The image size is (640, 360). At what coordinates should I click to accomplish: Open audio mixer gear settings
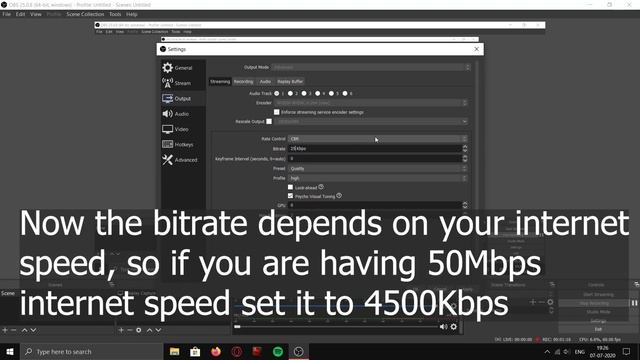coord(453,327)
